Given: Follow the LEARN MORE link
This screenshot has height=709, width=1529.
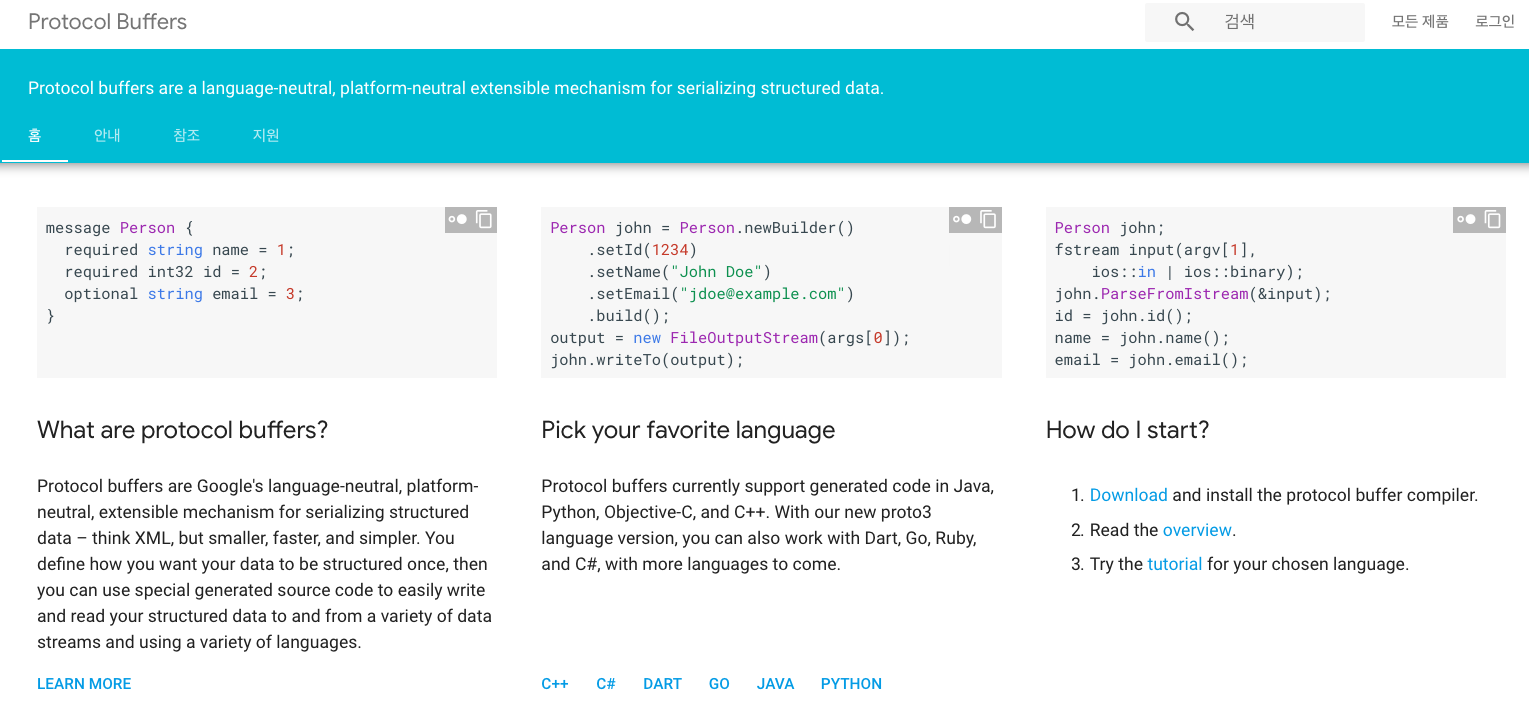Looking at the screenshot, I should coord(84,684).
